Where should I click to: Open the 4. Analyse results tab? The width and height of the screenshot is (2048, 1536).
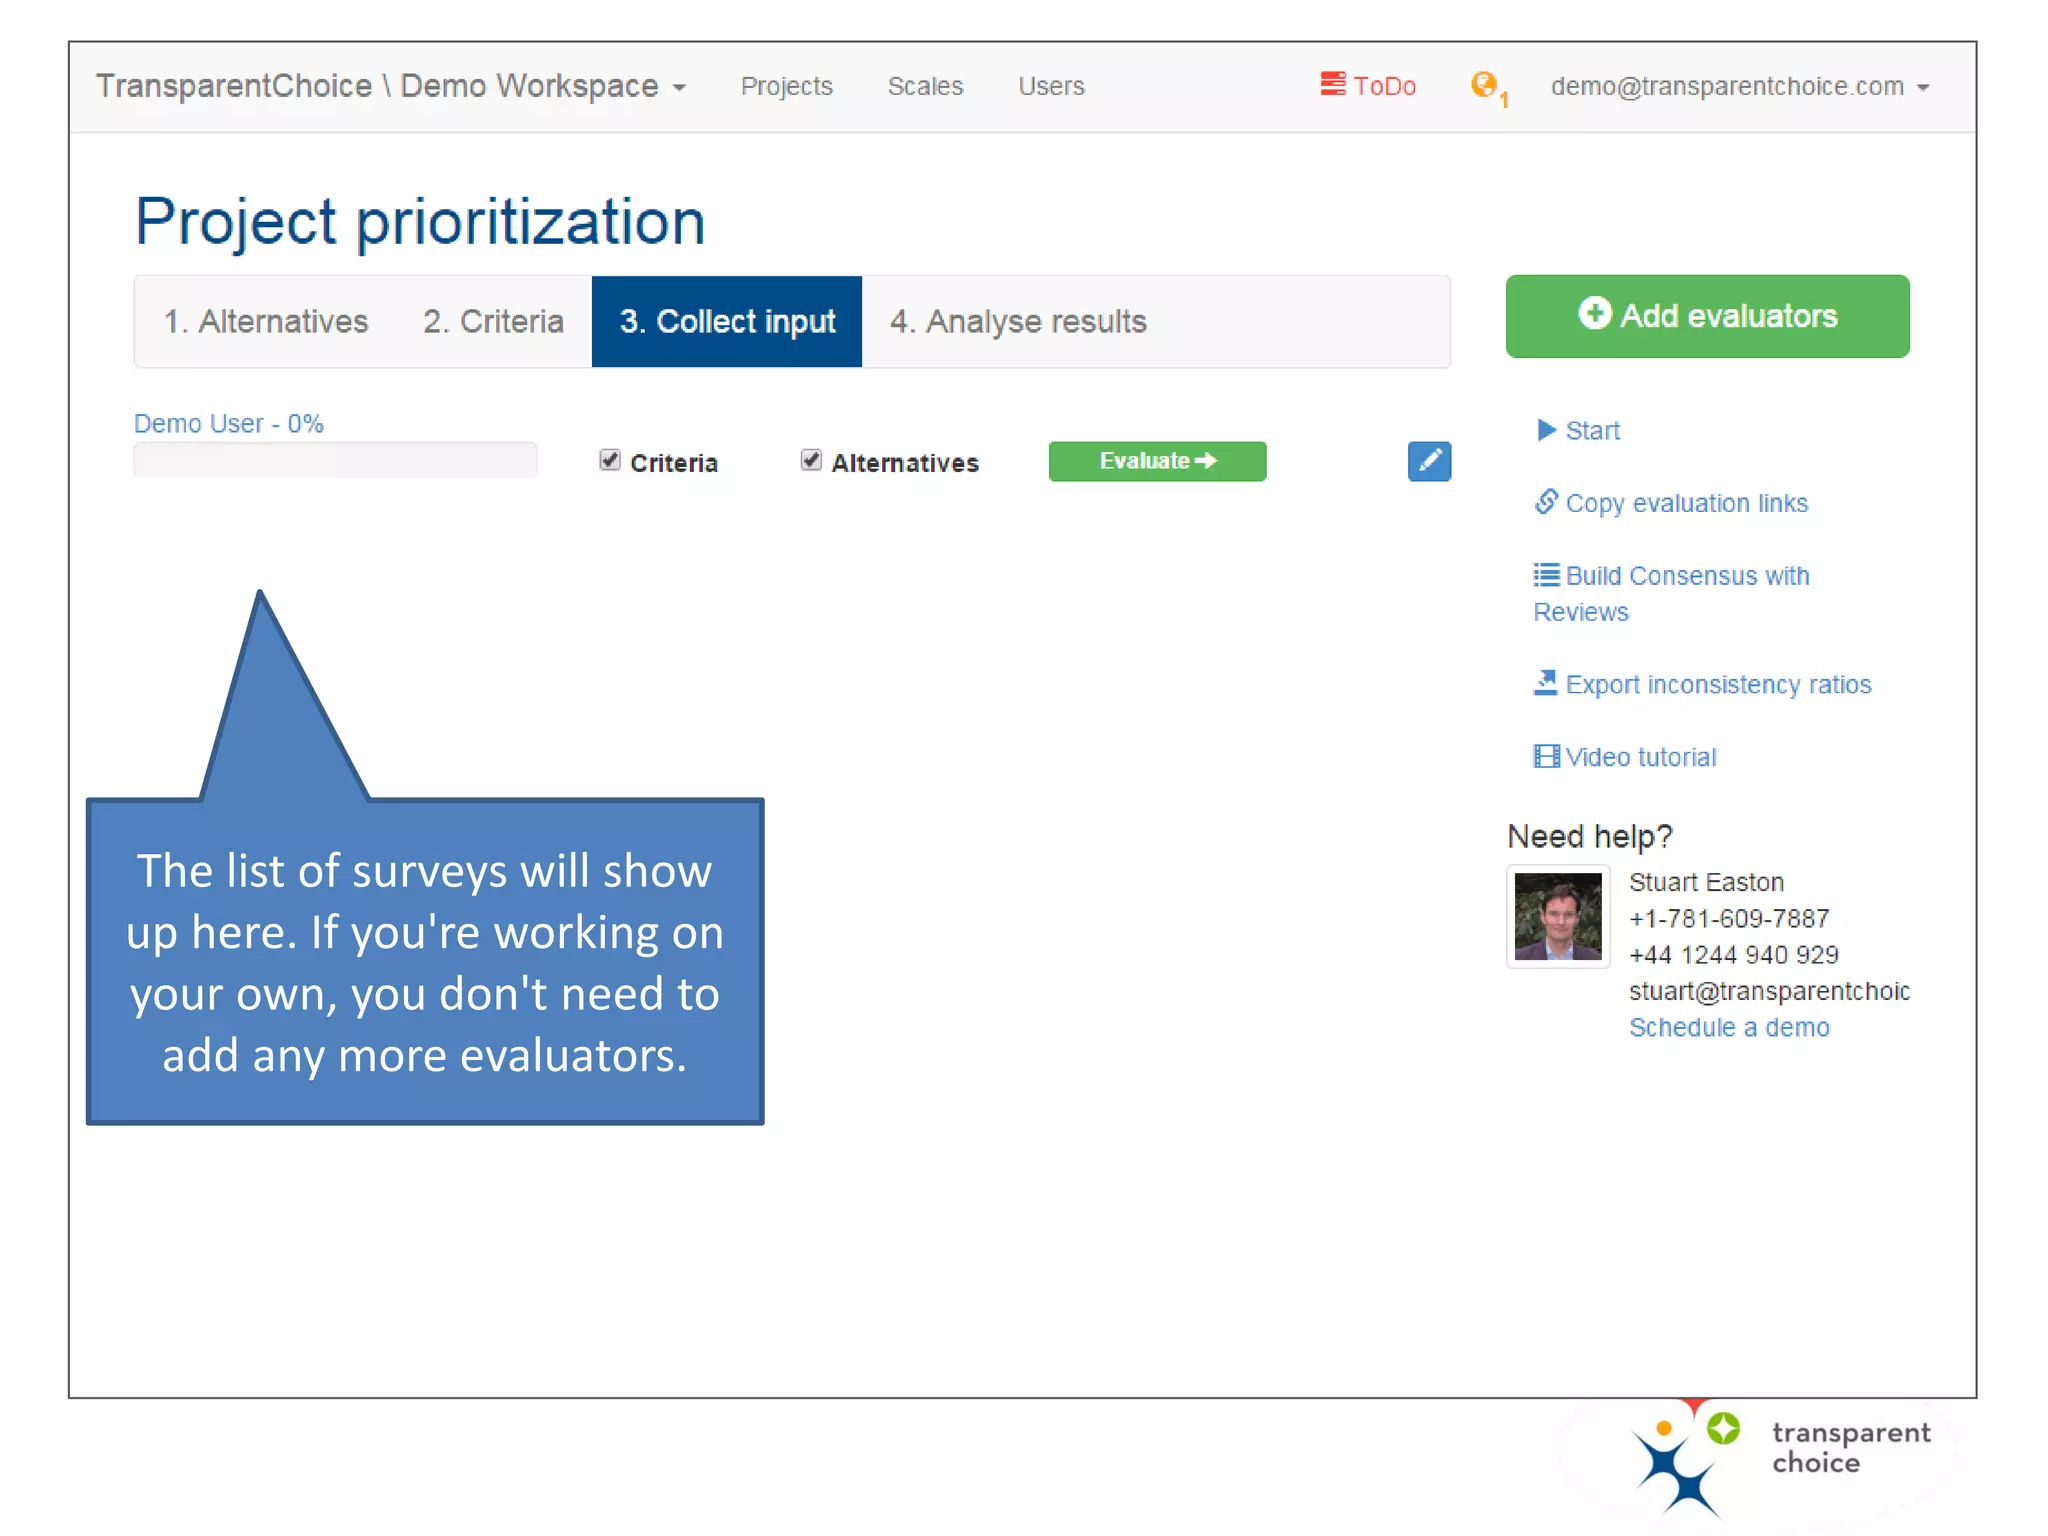tap(1018, 322)
